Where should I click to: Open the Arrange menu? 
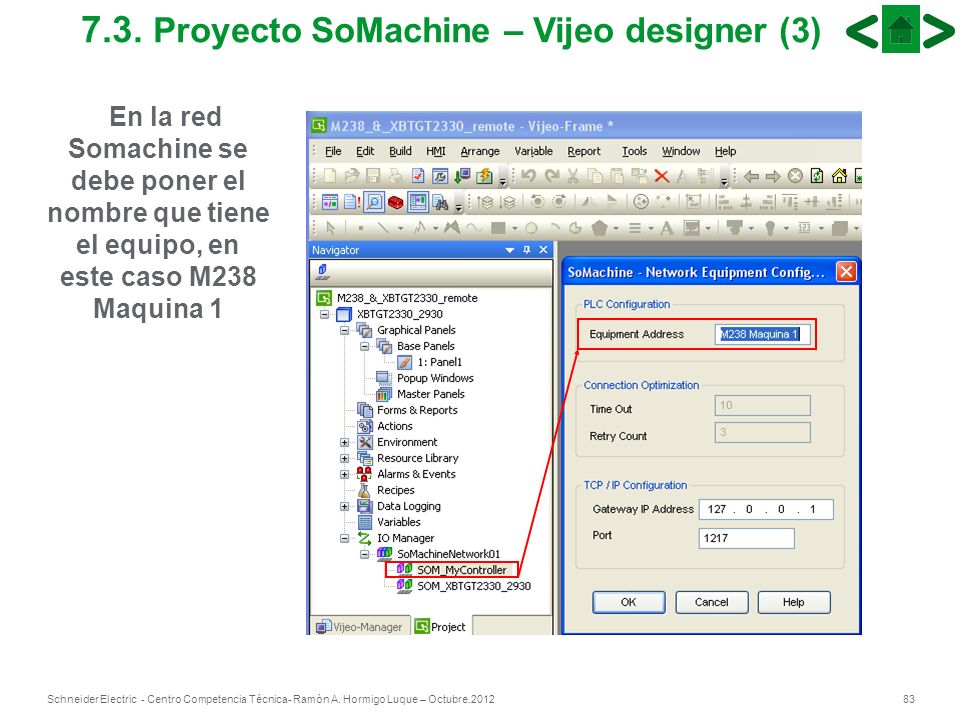point(480,151)
